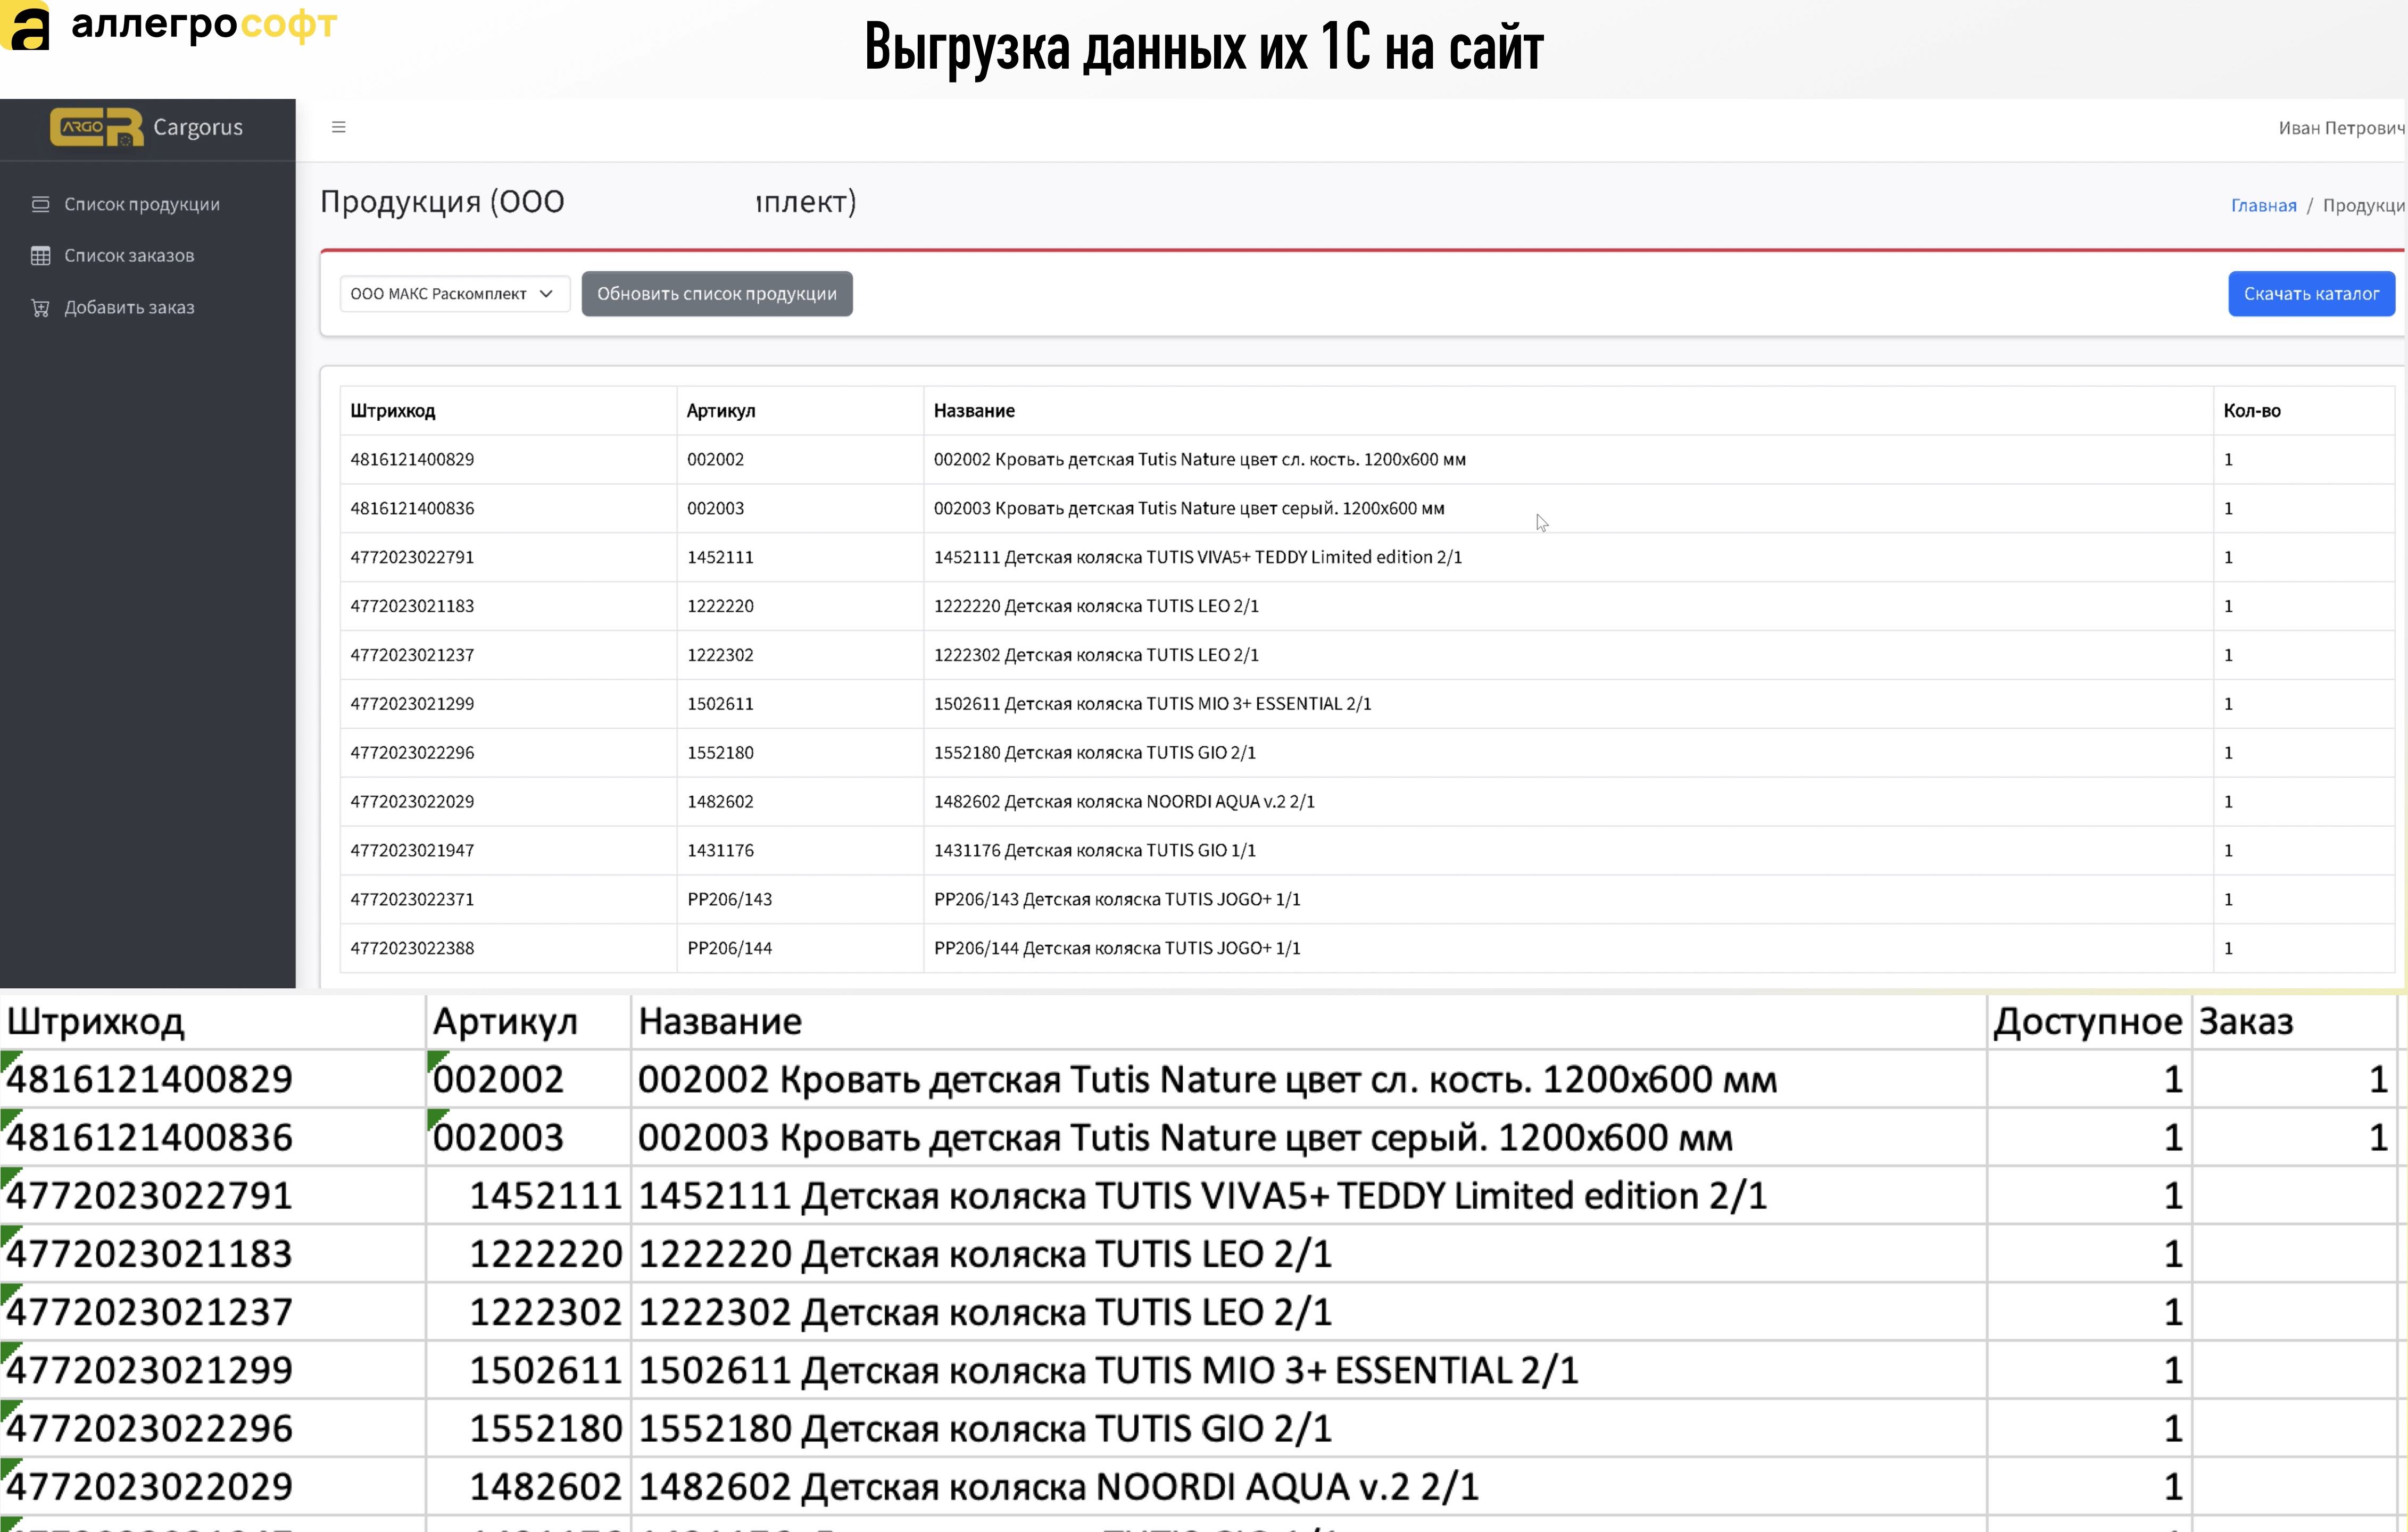Click article 1502611 in web table

tap(720, 704)
